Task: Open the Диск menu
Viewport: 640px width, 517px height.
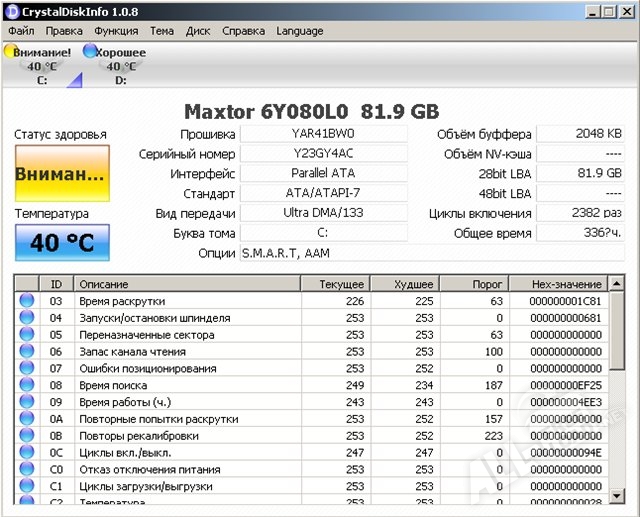Action: (198, 31)
